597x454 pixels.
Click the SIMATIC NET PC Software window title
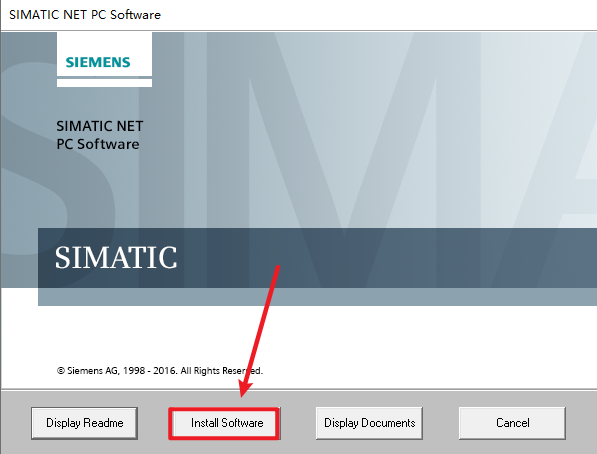(x=85, y=14)
